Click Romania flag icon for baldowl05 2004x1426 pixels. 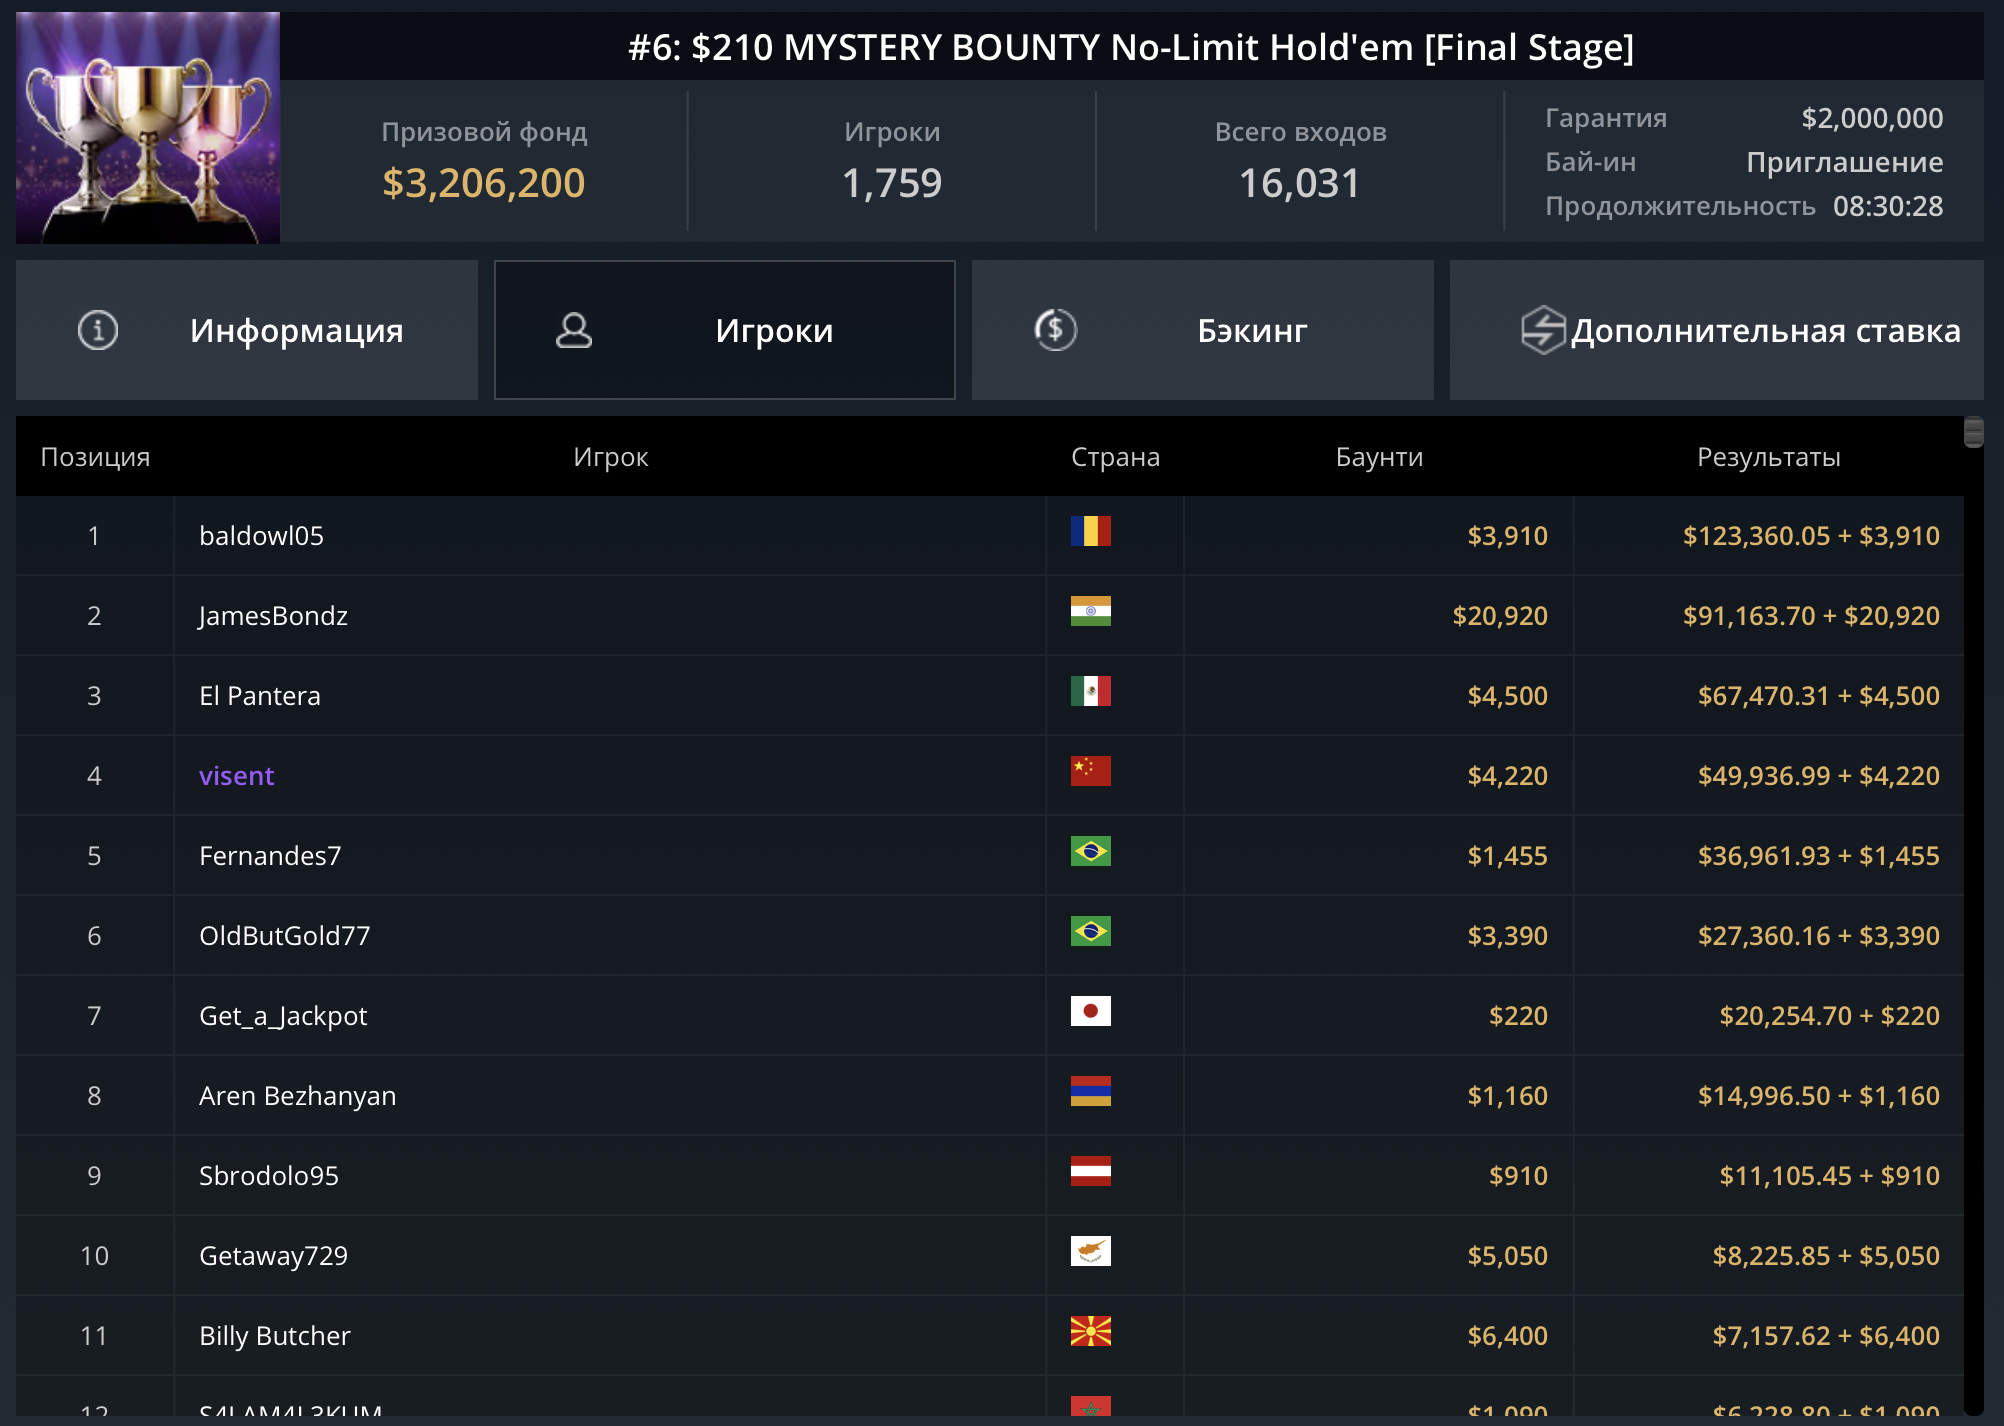coord(1090,531)
